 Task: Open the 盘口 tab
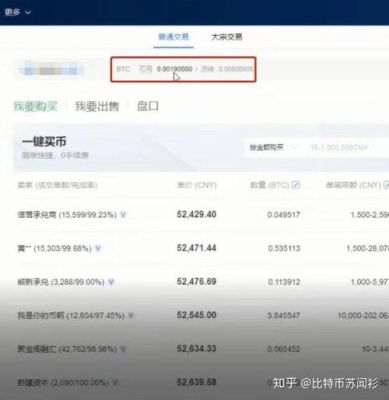[x=148, y=106]
